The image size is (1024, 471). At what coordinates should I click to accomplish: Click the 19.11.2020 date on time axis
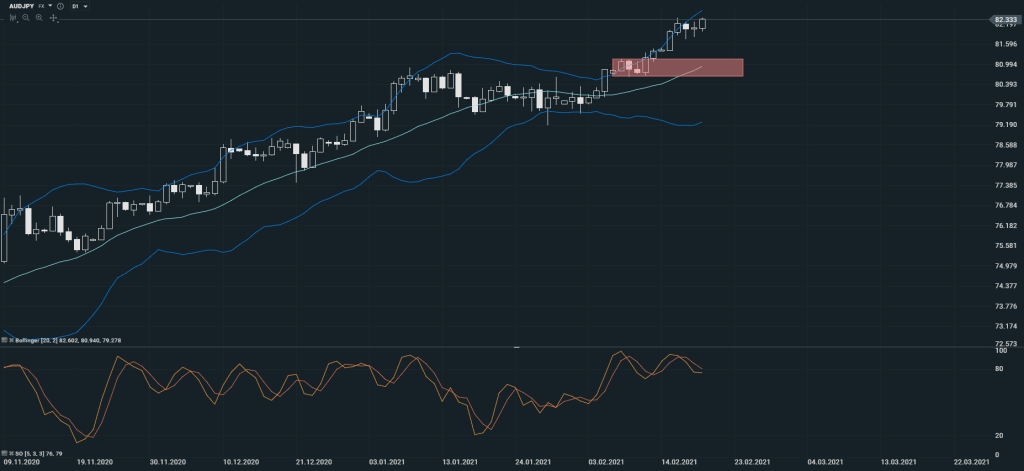94,461
